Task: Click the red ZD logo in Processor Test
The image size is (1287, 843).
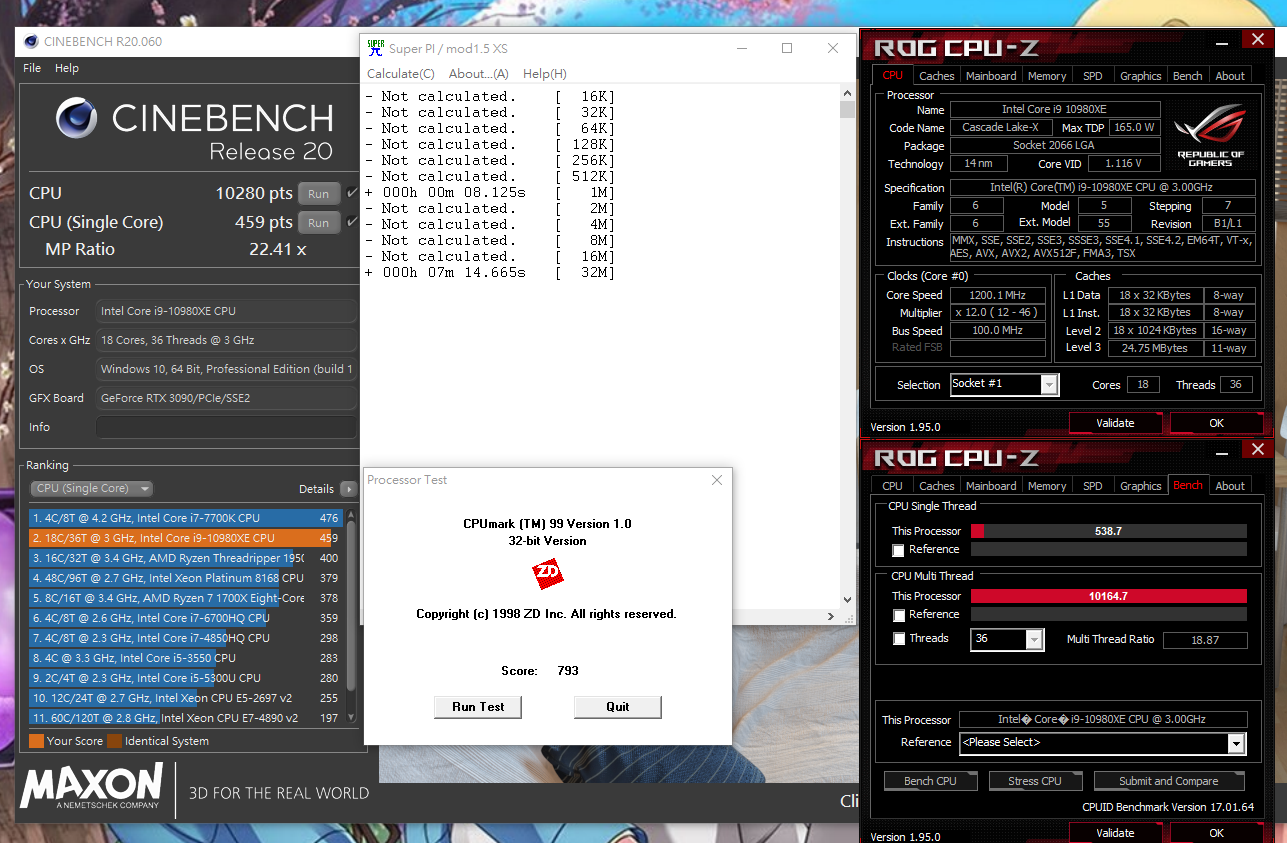Action: [x=547, y=573]
